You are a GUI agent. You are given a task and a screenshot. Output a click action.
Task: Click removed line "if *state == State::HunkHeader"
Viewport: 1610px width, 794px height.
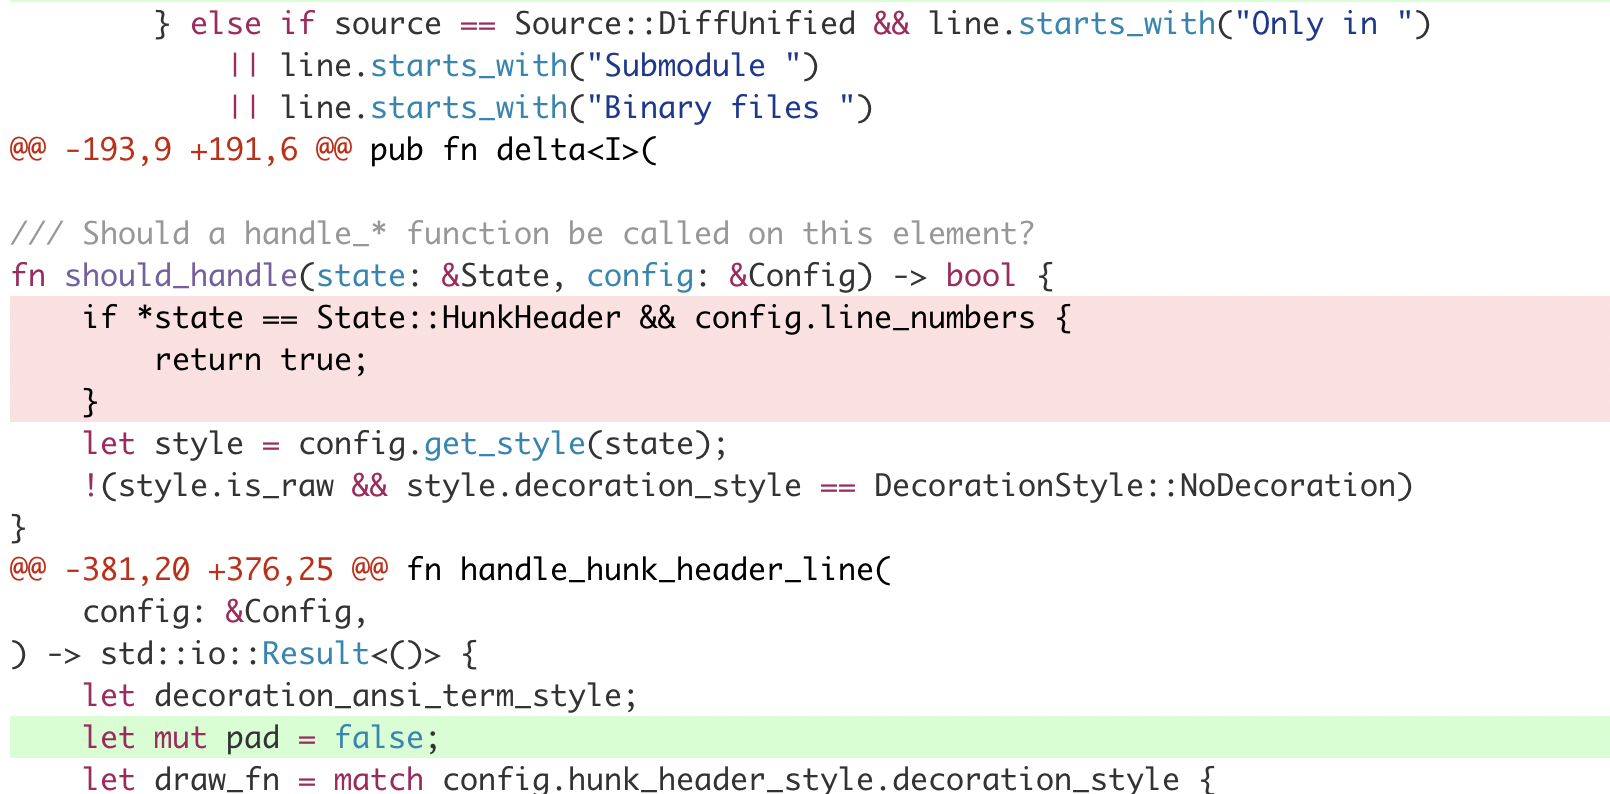810,317
